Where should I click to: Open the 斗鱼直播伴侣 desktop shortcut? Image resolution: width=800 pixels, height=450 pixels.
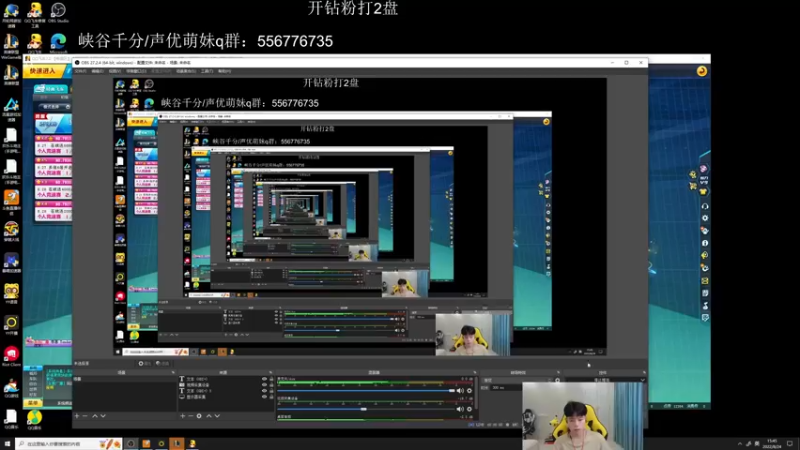tap(11, 201)
